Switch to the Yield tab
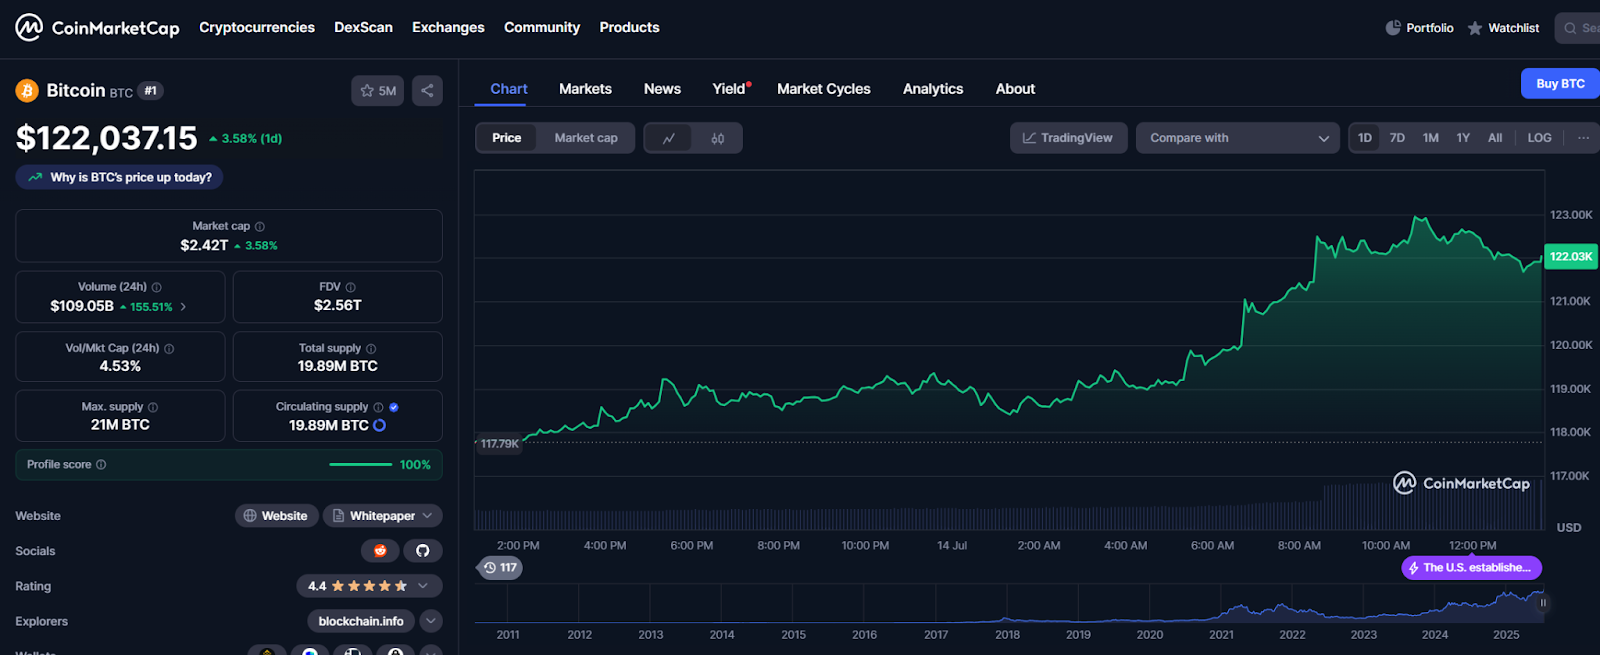1600x655 pixels. pos(729,89)
